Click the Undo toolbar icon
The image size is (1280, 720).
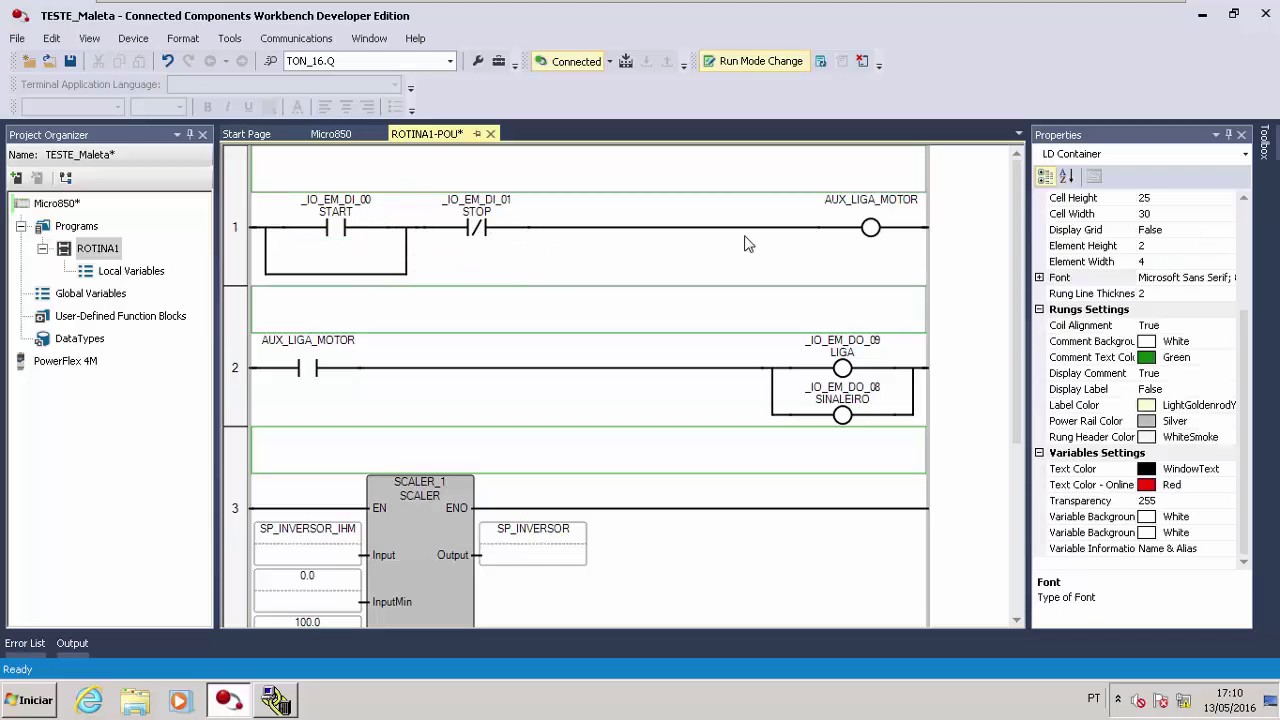point(167,61)
